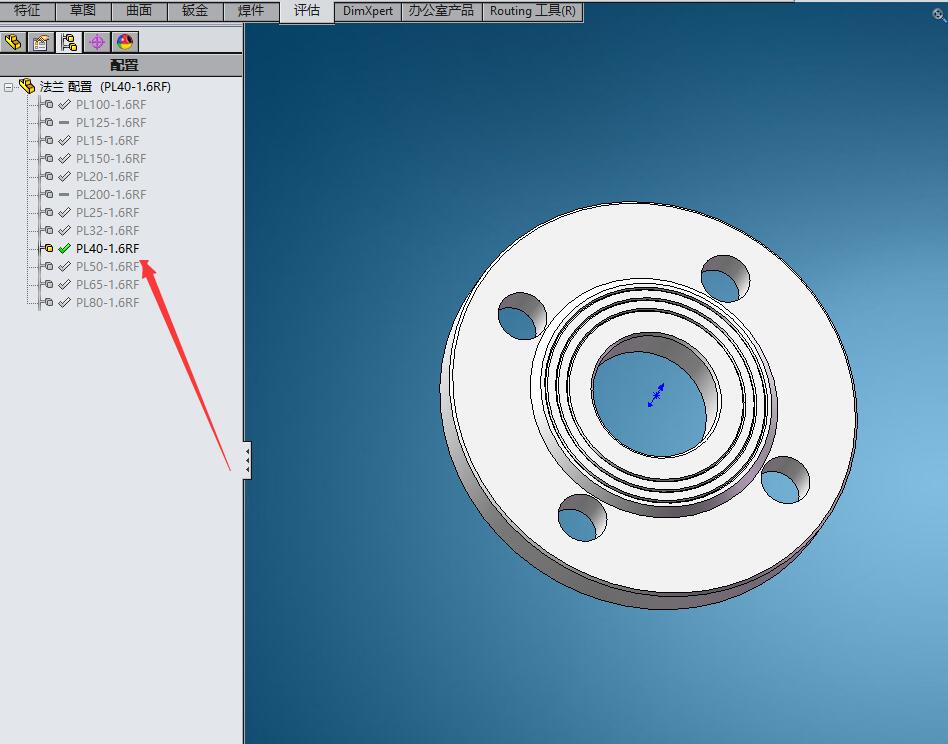Select the PL200-1.6RF configuration
Screen dimensions: 948x744
[111, 195]
